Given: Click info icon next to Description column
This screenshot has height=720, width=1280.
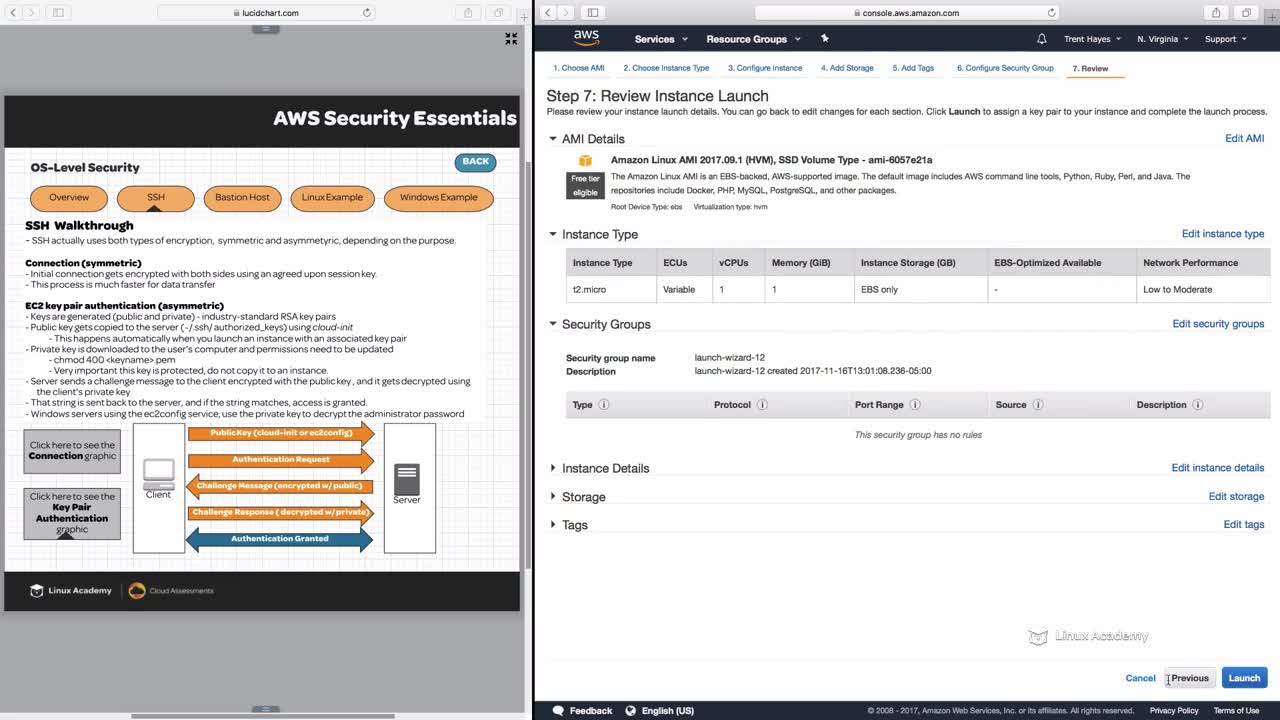Looking at the screenshot, I should [1198, 405].
